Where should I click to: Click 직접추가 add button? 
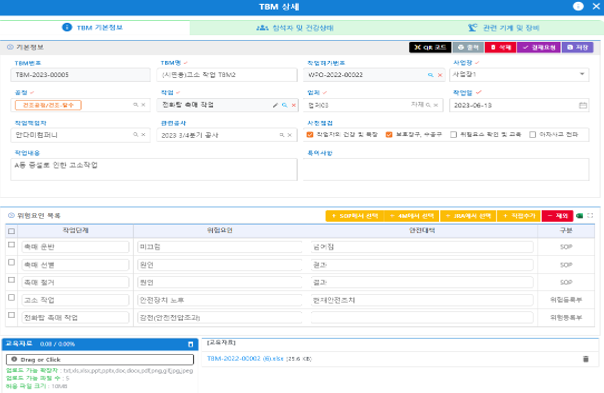click(x=519, y=216)
